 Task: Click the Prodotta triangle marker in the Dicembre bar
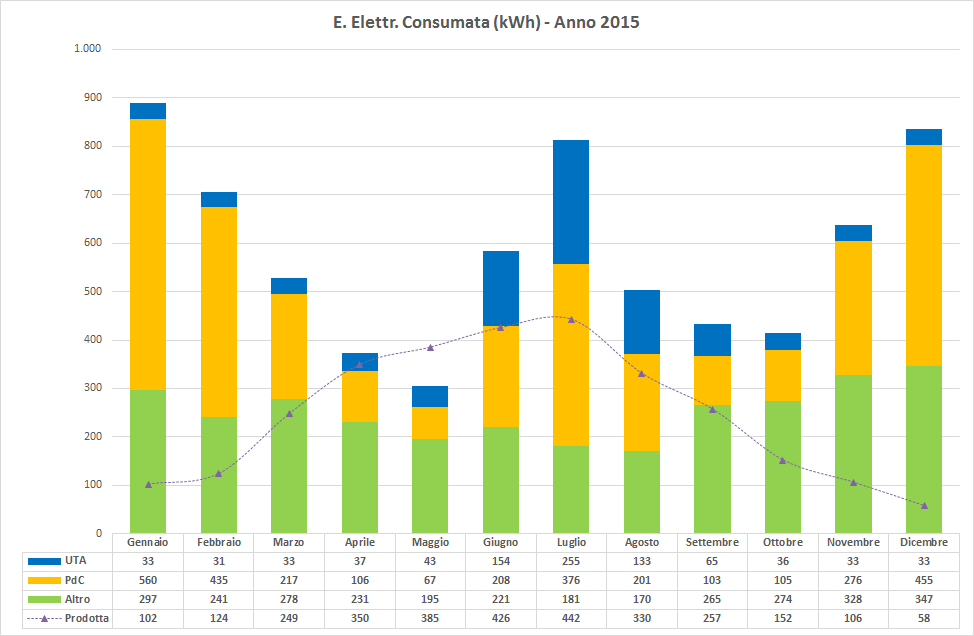coord(923,505)
